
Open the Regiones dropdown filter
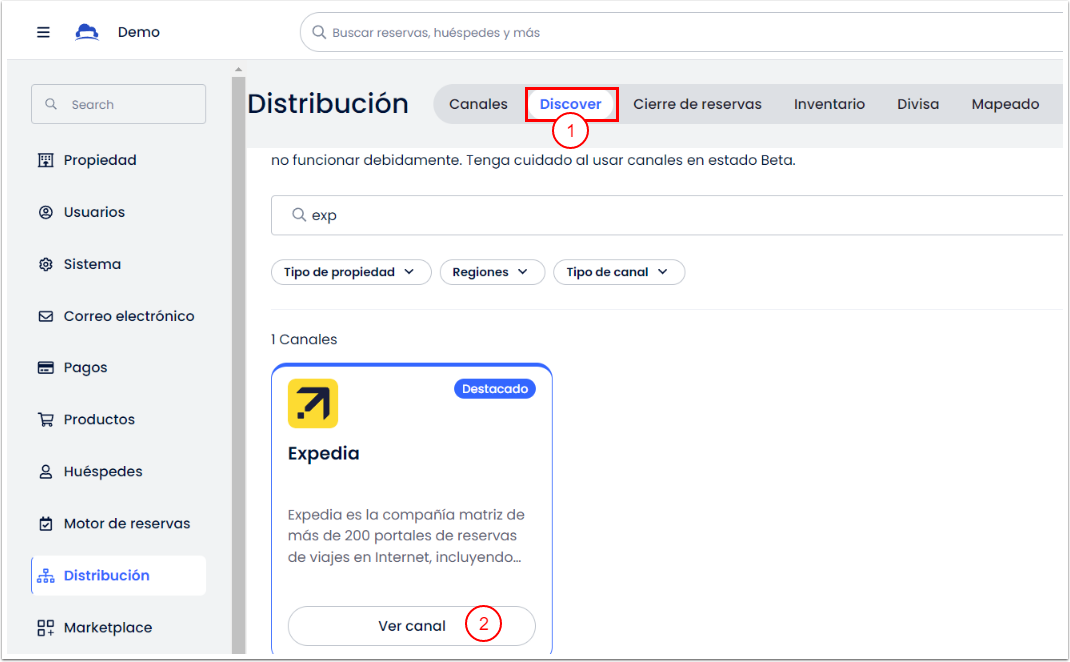click(x=491, y=272)
